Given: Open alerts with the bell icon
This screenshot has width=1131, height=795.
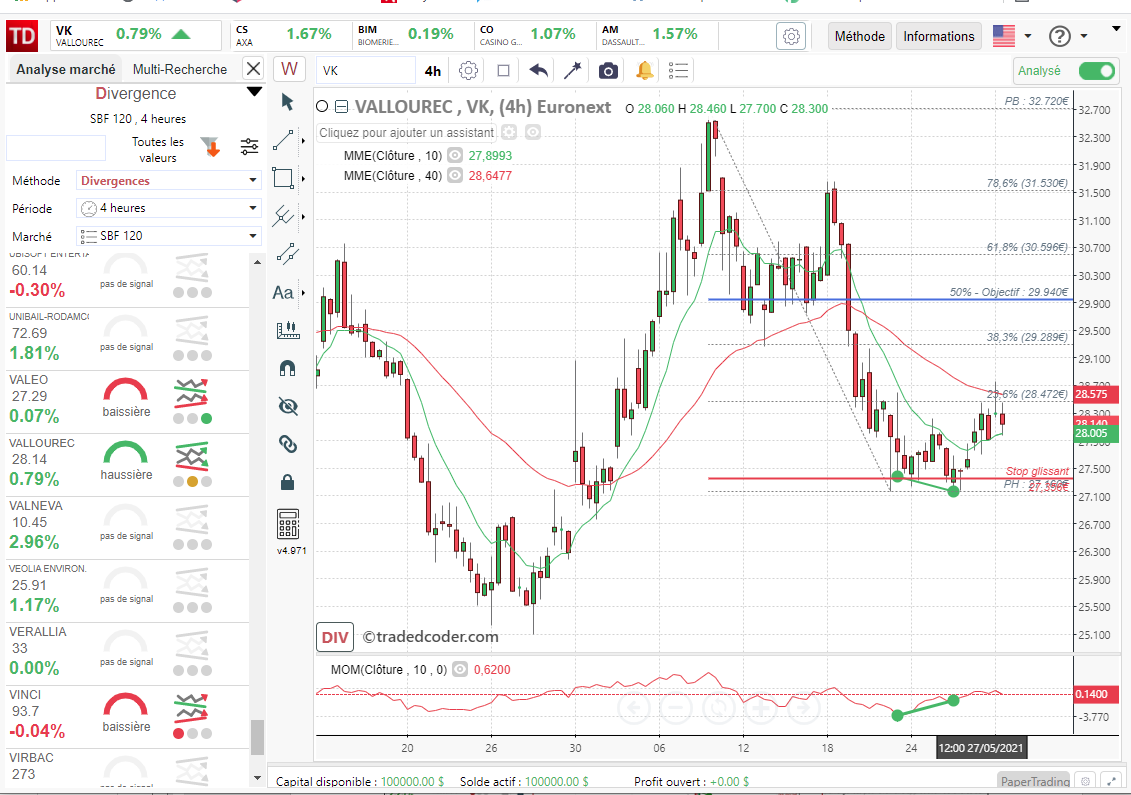Looking at the screenshot, I should (644, 70).
